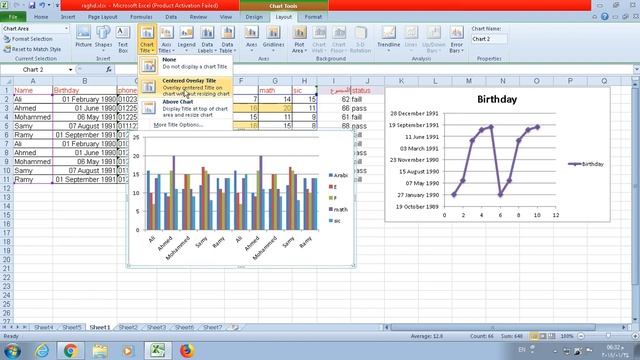
Task: Switch to Page Break Preview in status bar
Action: click(x=551, y=336)
